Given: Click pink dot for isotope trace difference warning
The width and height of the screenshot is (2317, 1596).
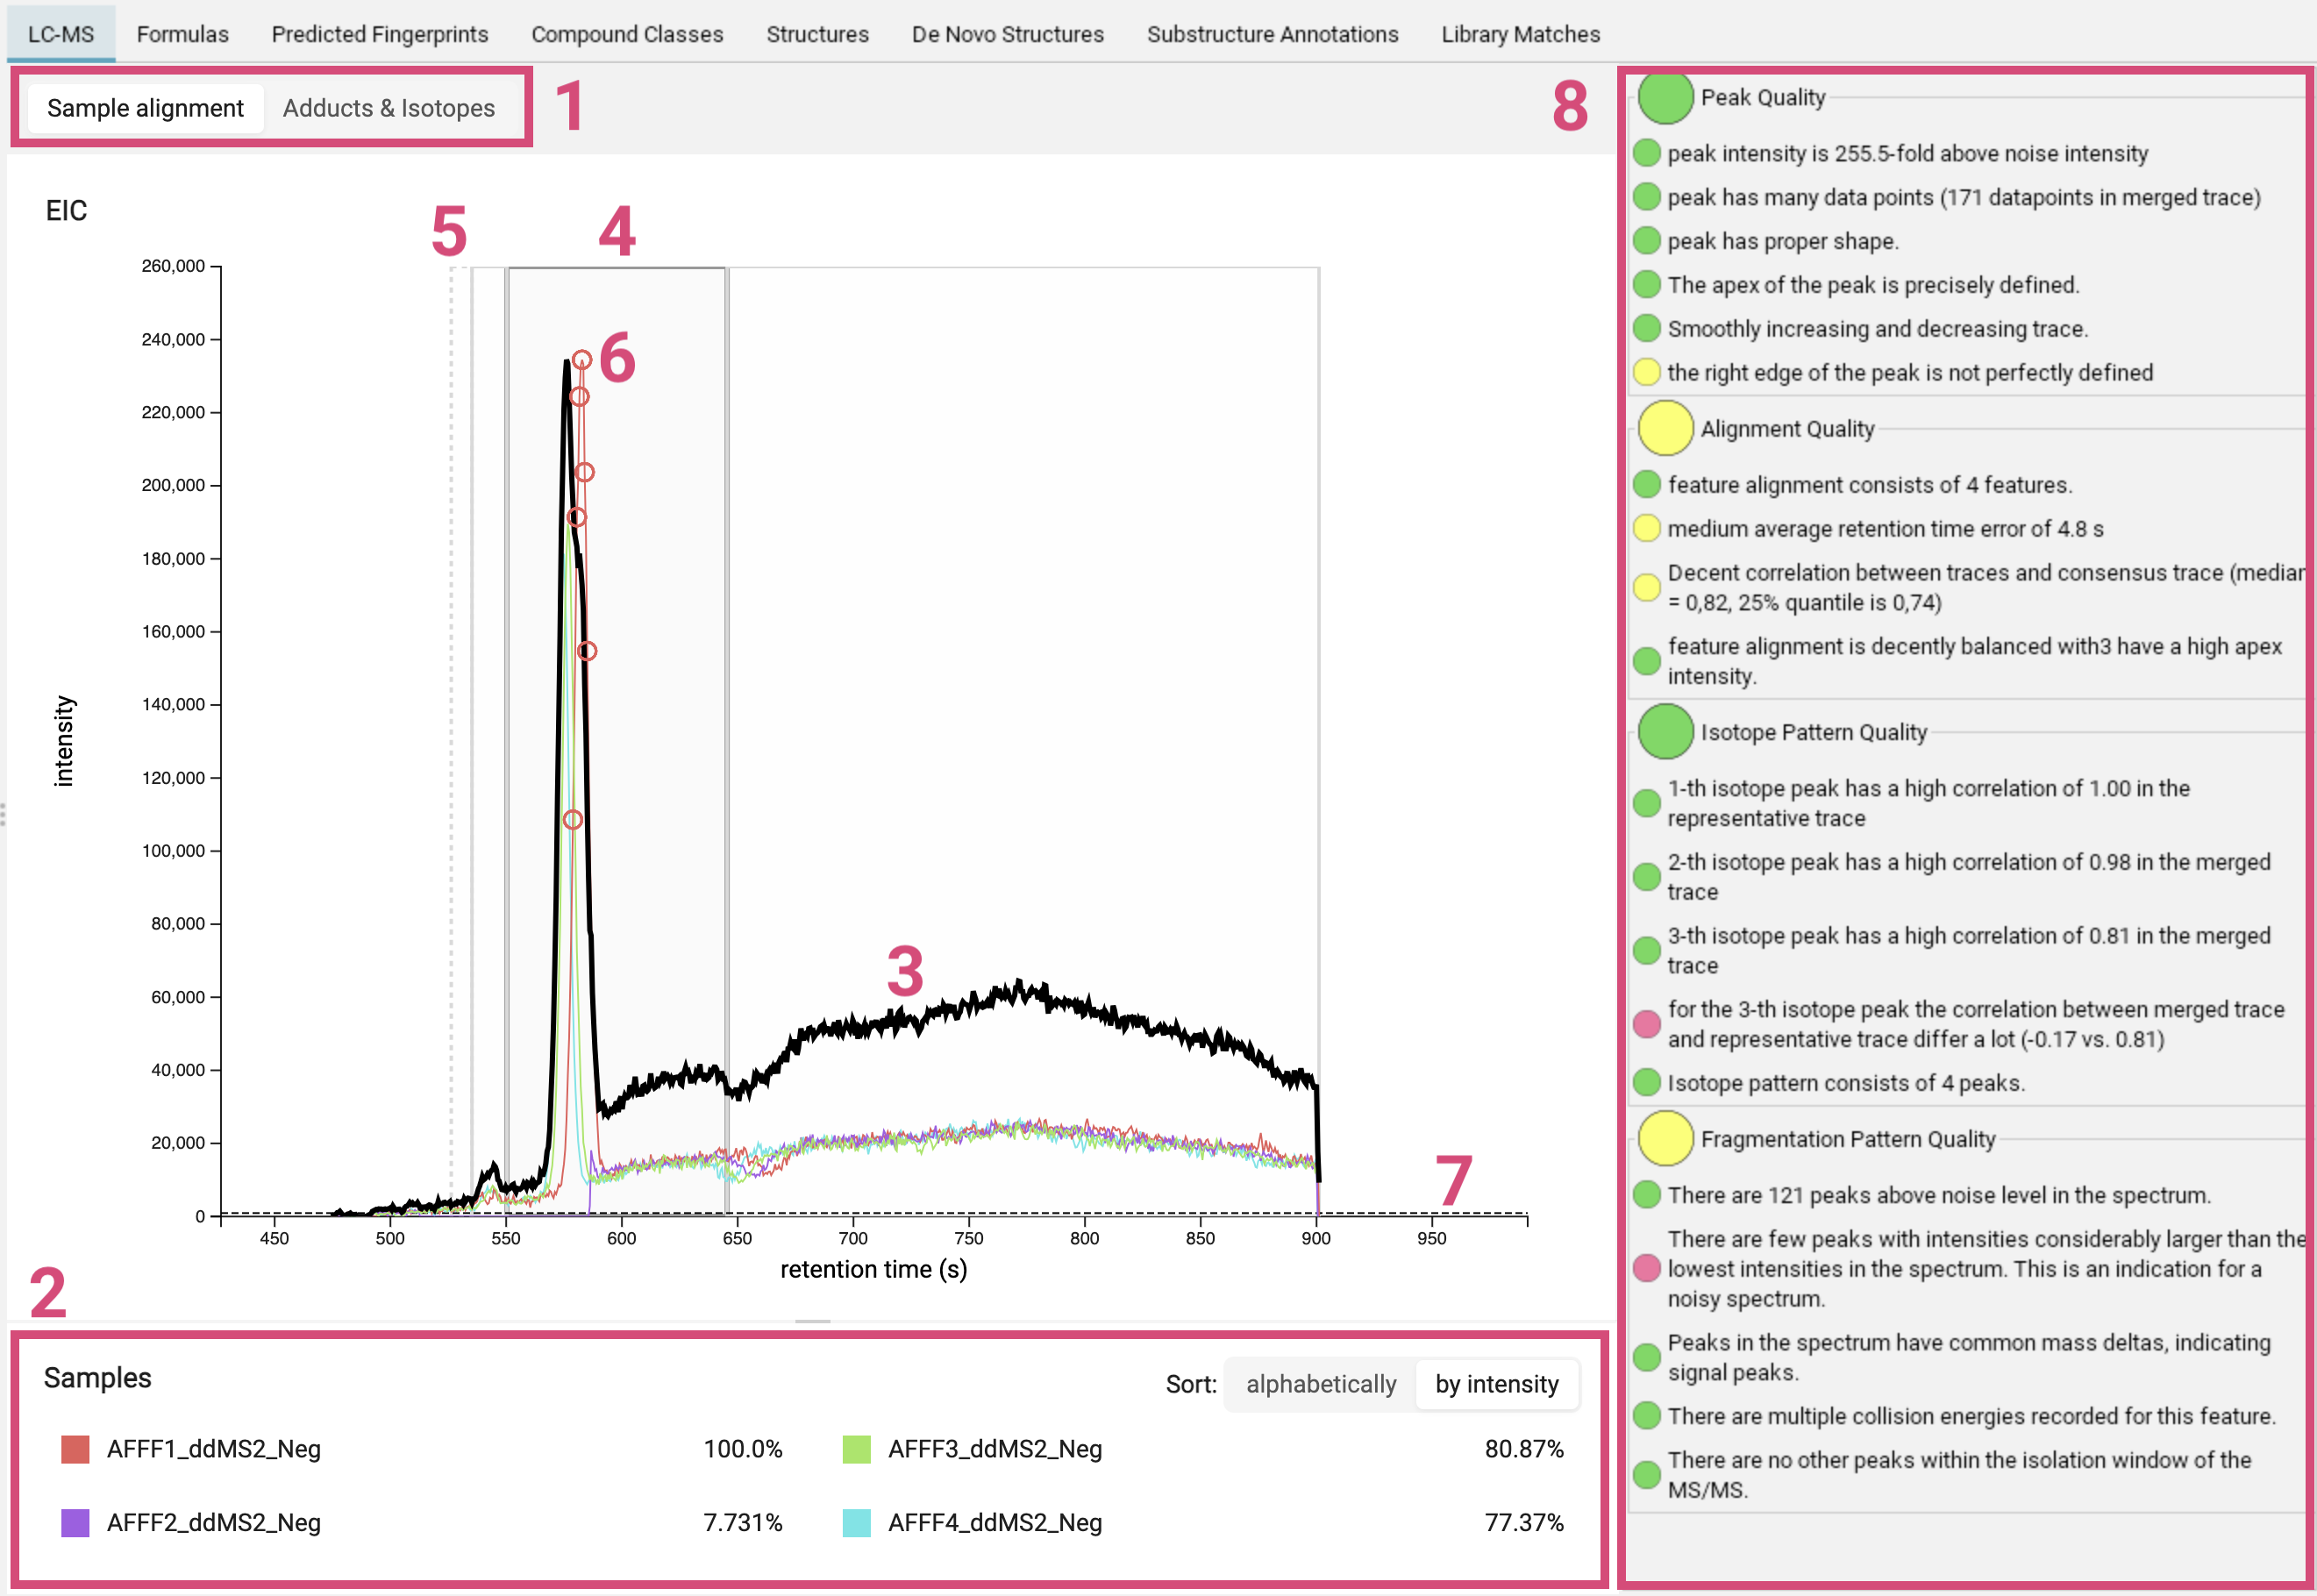Looking at the screenshot, I should tap(1646, 1024).
